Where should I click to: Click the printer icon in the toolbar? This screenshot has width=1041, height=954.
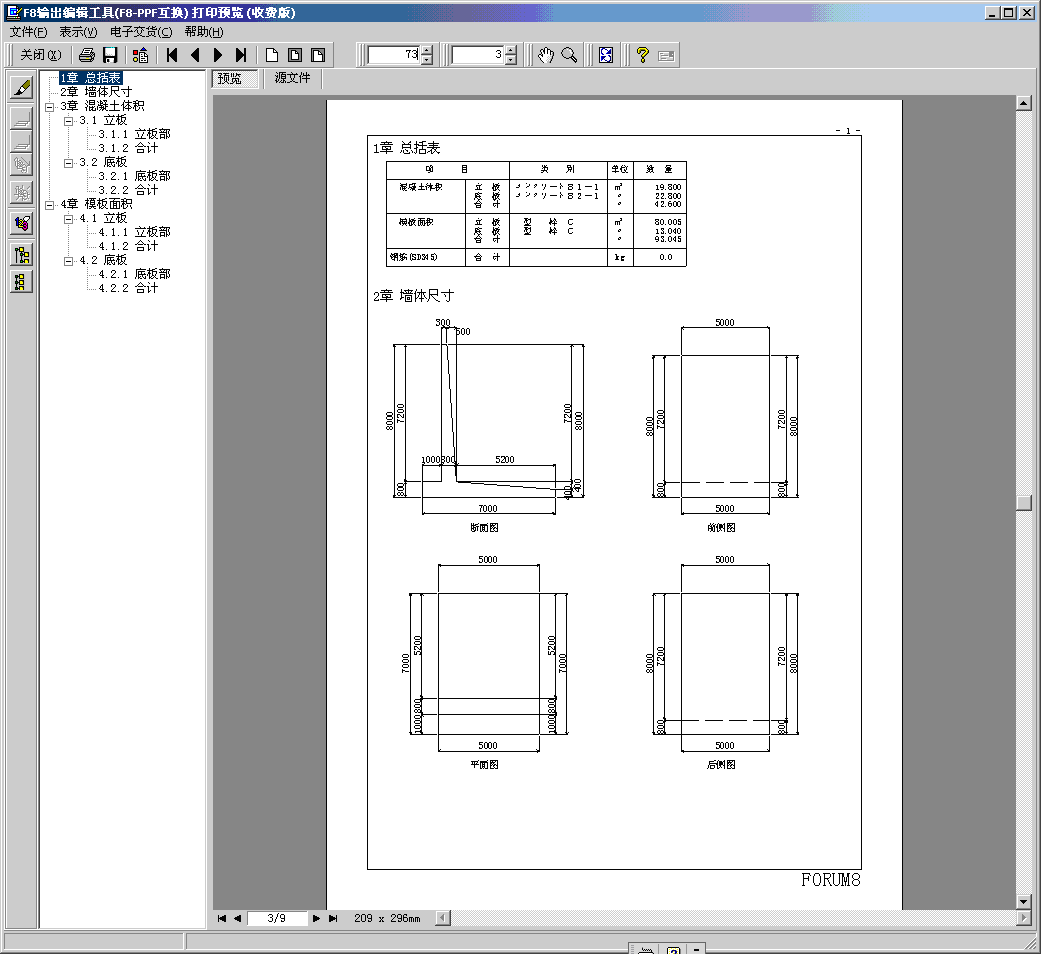tap(87, 55)
